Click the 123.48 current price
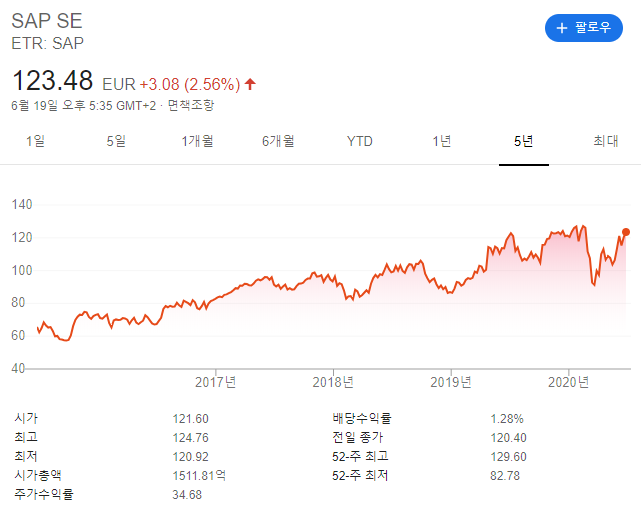Image resolution: width=641 pixels, height=508 pixels. tap(53, 81)
